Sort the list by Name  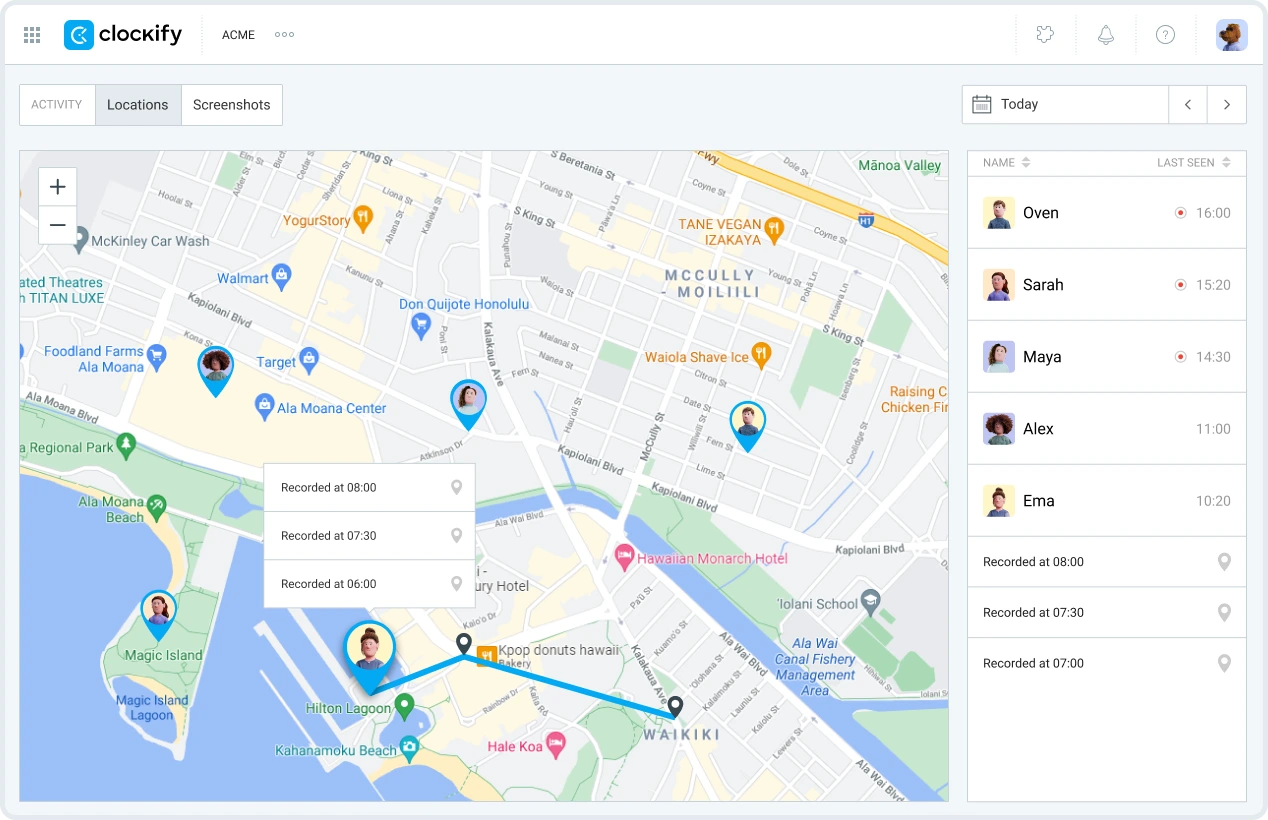(x=1006, y=163)
